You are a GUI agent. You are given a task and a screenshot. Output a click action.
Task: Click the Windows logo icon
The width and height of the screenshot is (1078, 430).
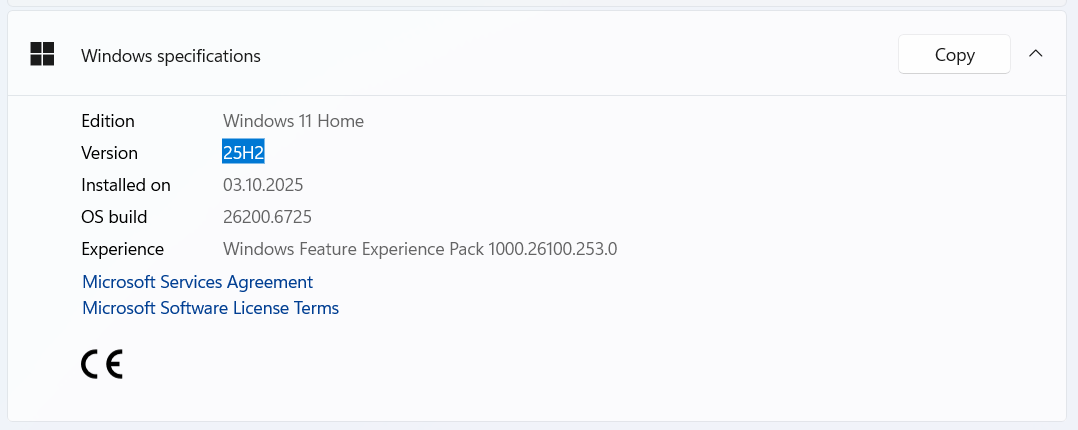click(42, 55)
